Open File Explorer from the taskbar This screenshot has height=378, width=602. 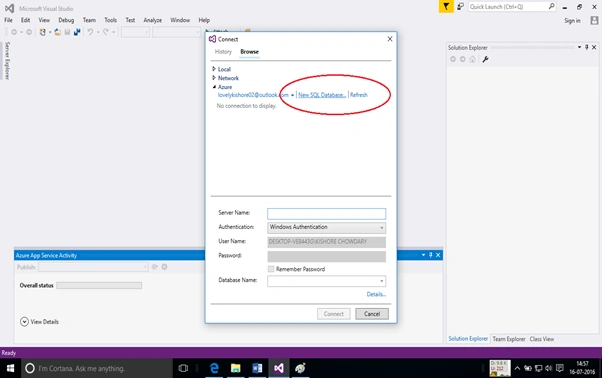[x=235, y=368]
